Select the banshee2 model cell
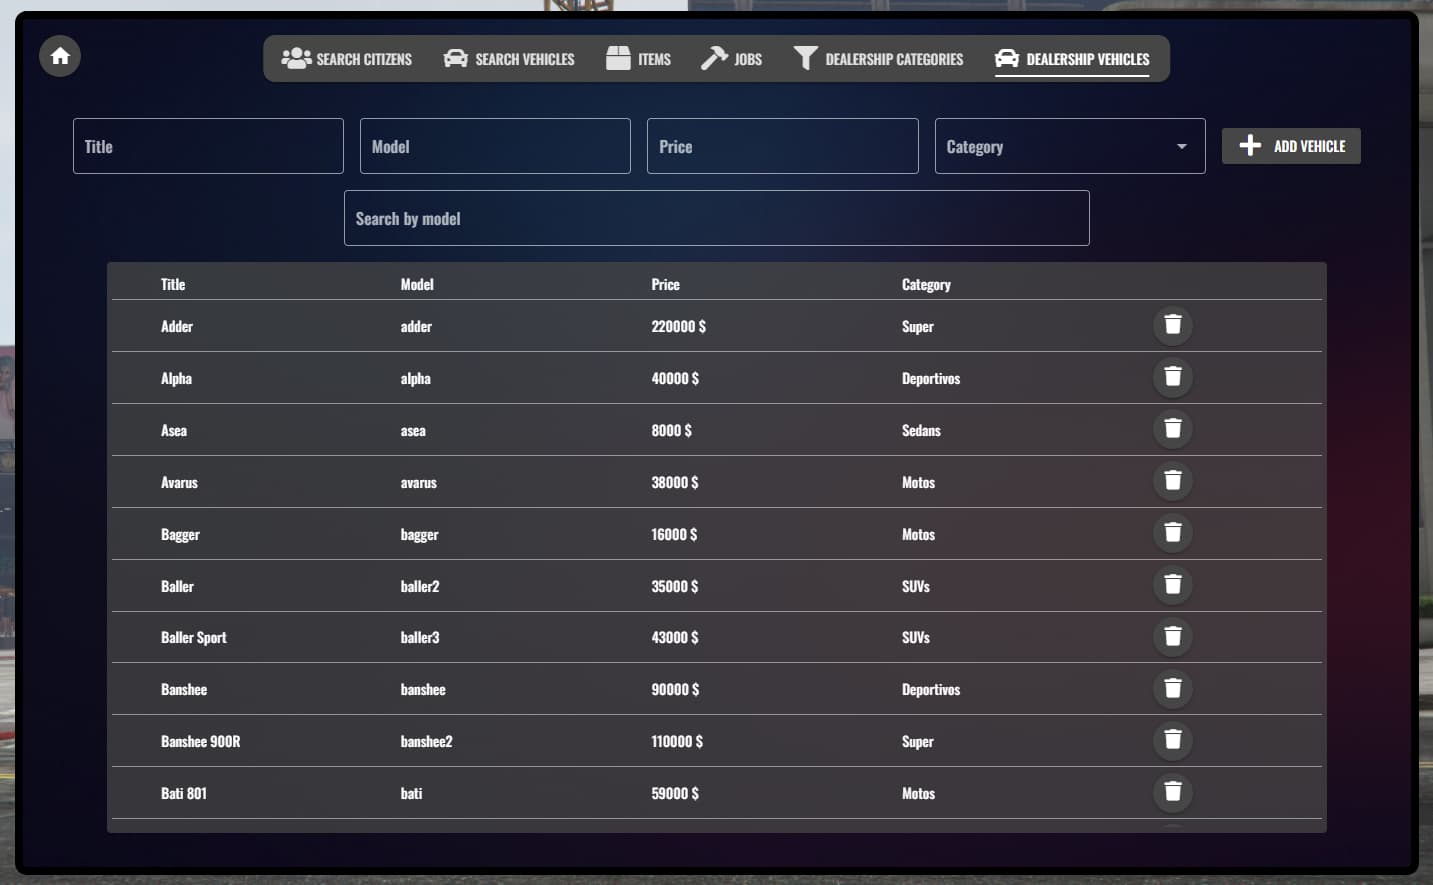The image size is (1433, 885). [426, 741]
